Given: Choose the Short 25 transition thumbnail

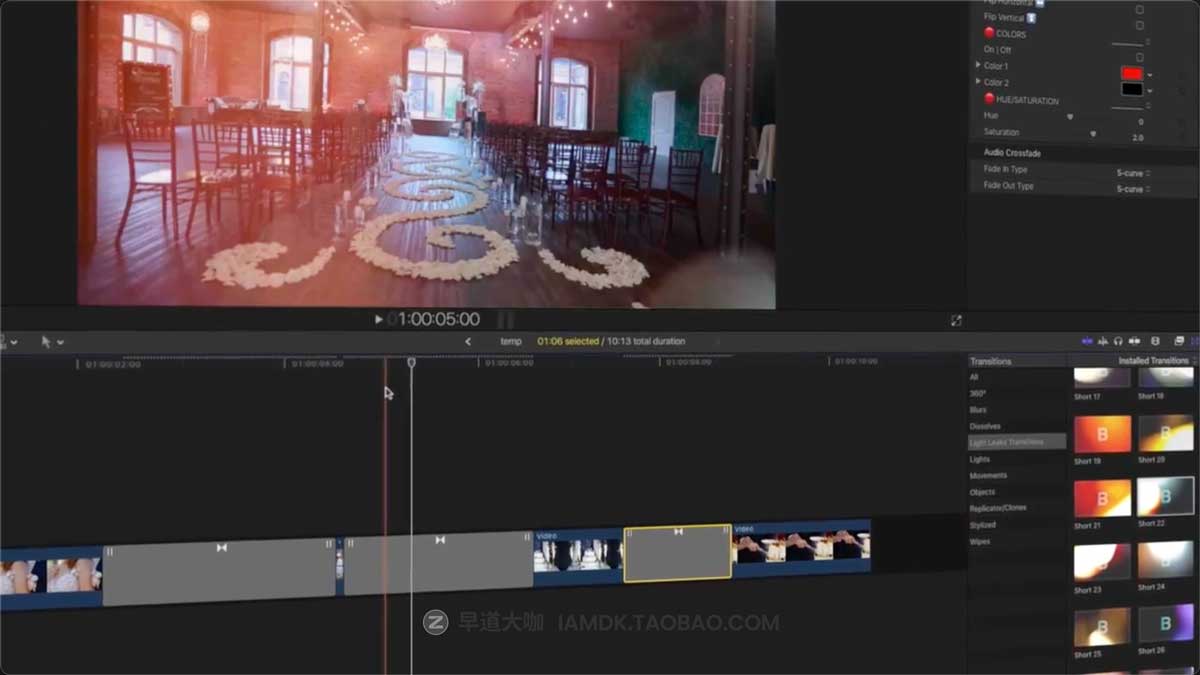Looking at the screenshot, I should (x=1102, y=627).
